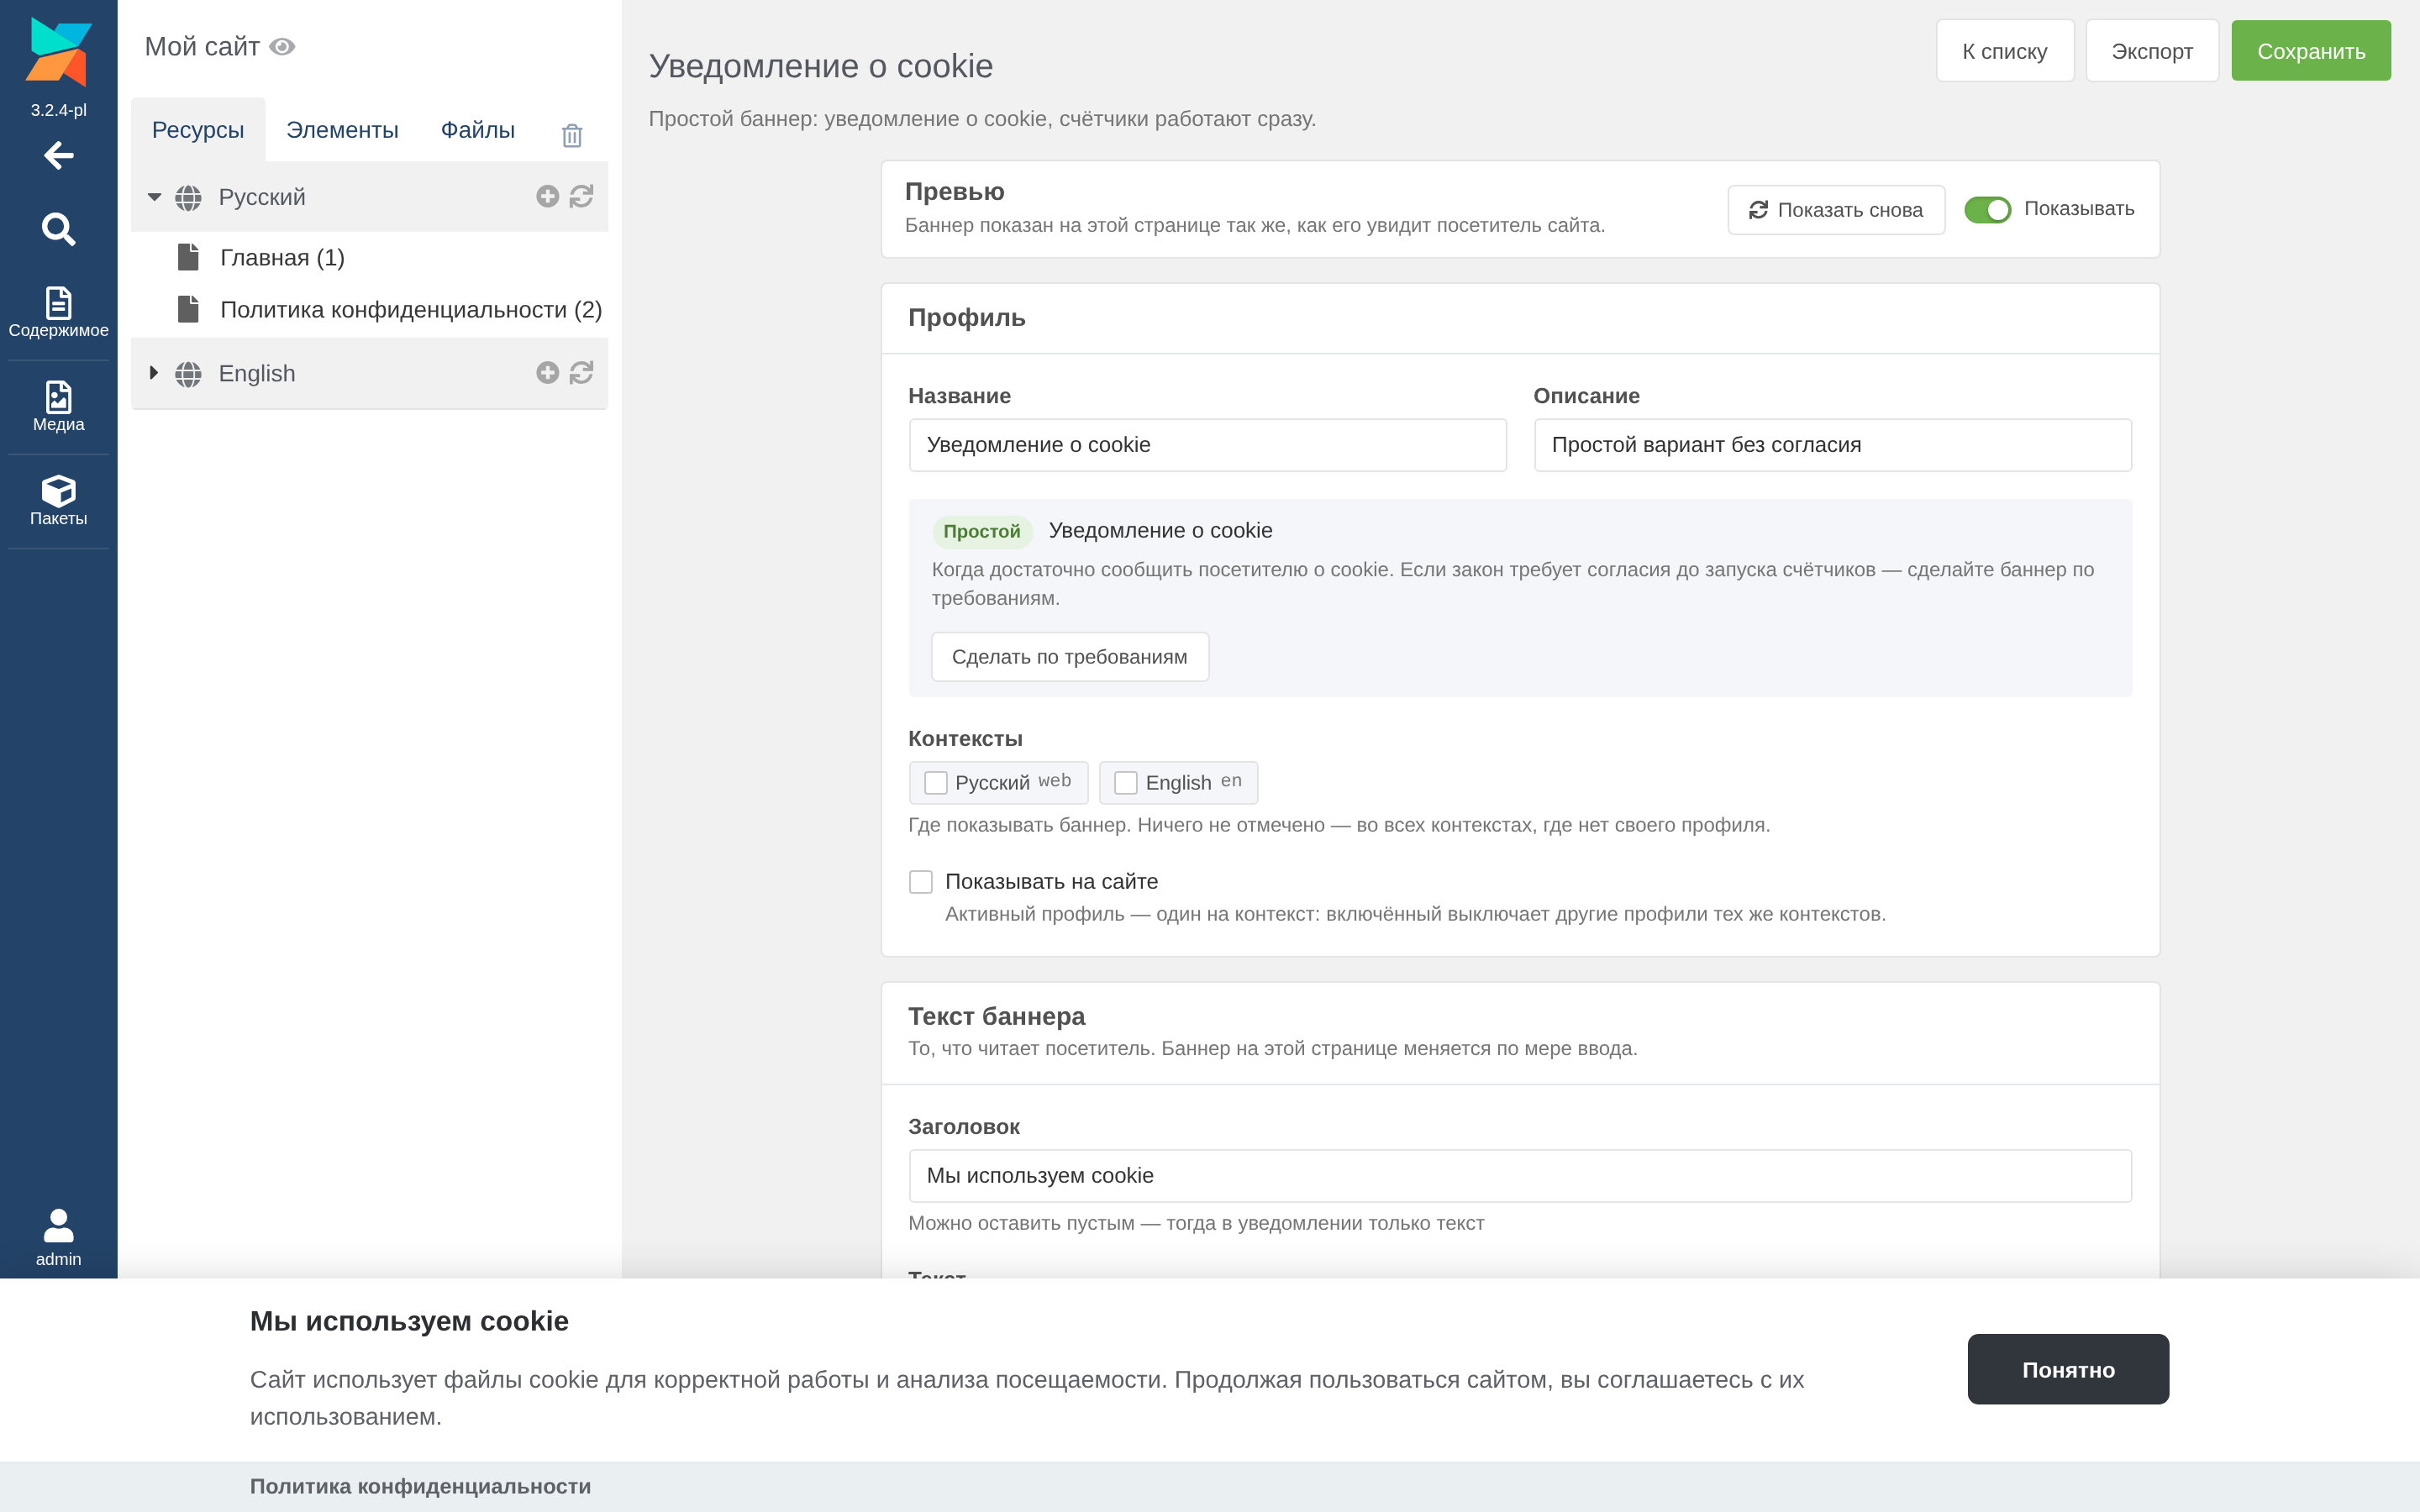Collapse the Русский context tree node
This screenshot has height=1512, width=2420.
click(154, 197)
